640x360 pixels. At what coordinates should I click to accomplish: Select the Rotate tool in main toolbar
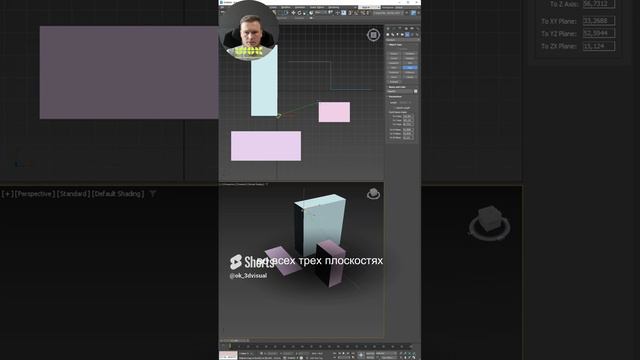pos(299,13)
